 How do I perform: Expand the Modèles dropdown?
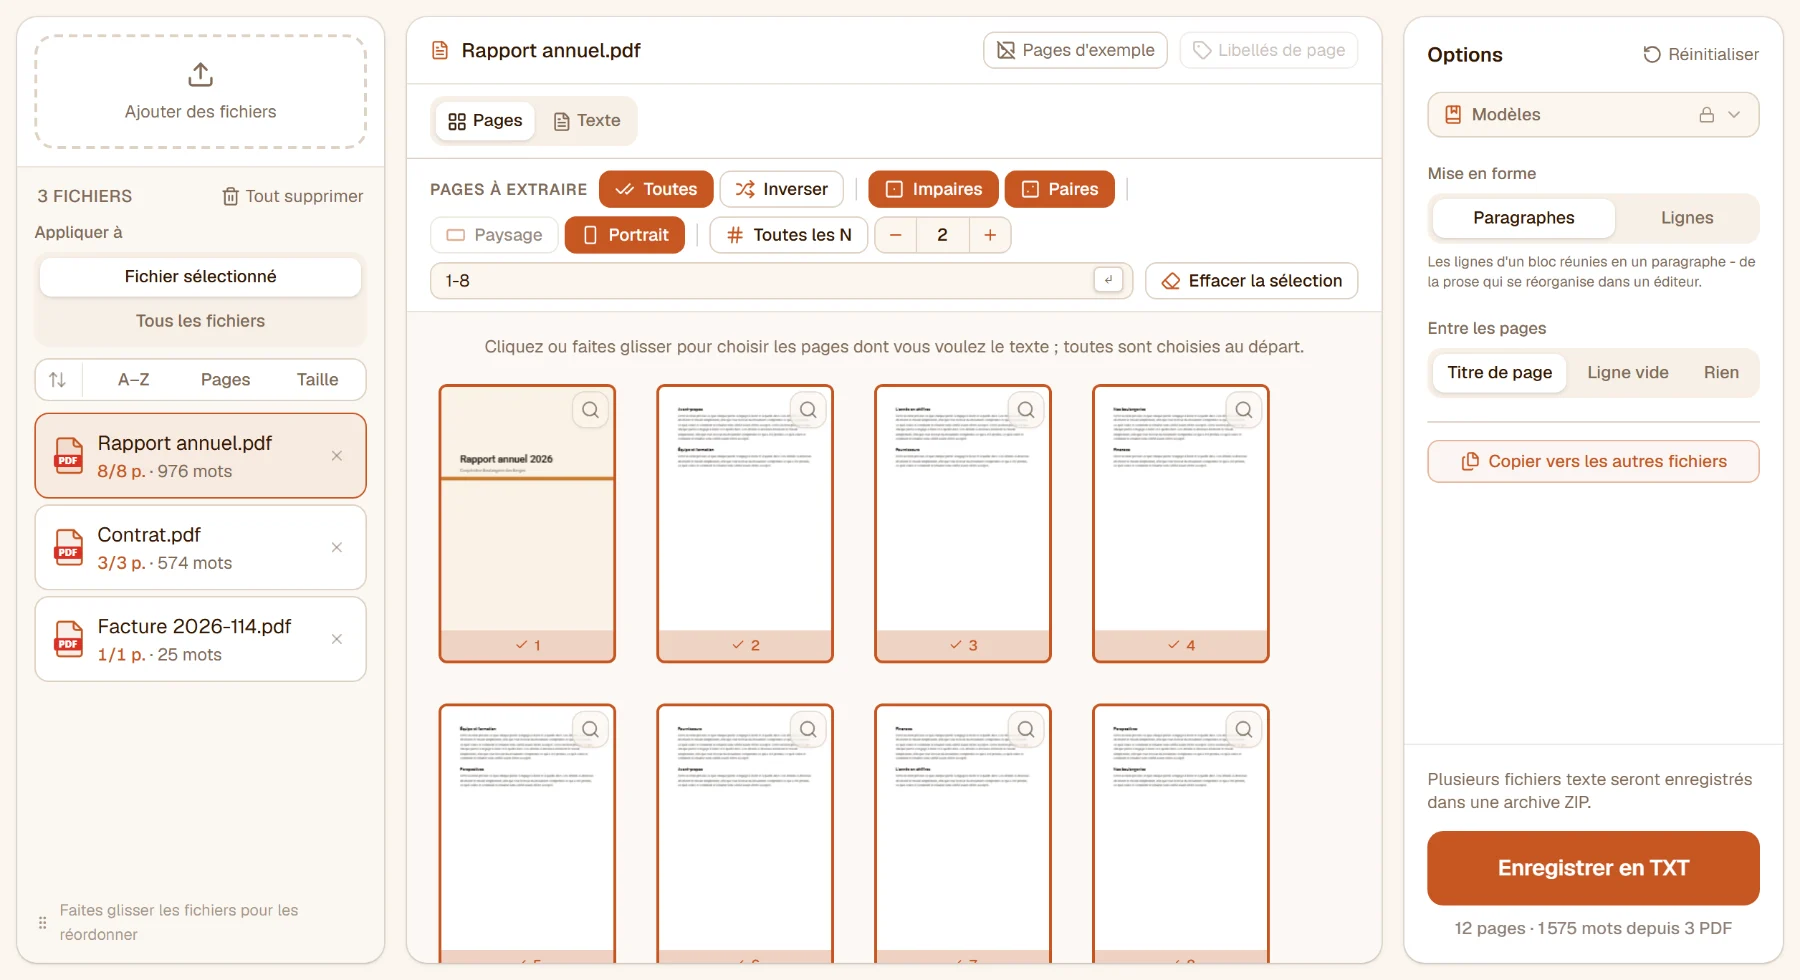(x=1593, y=115)
